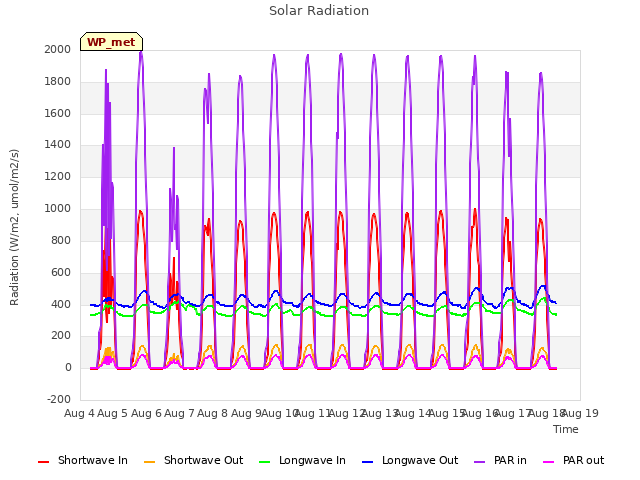Click the 1600 y-axis tick label
The height and width of the screenshot is (480, 640).
pos(58,113)
